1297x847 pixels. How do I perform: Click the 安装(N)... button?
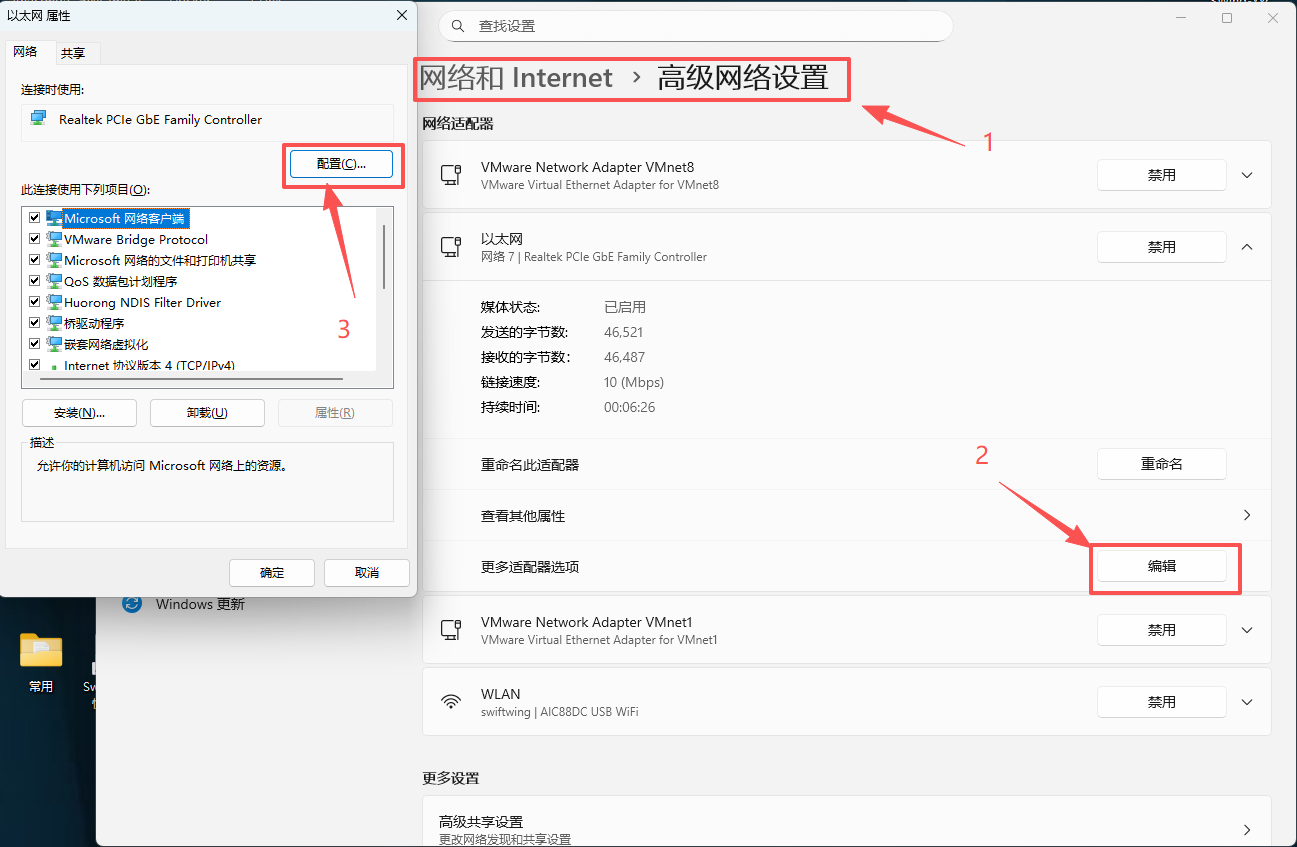coord(79,413)
